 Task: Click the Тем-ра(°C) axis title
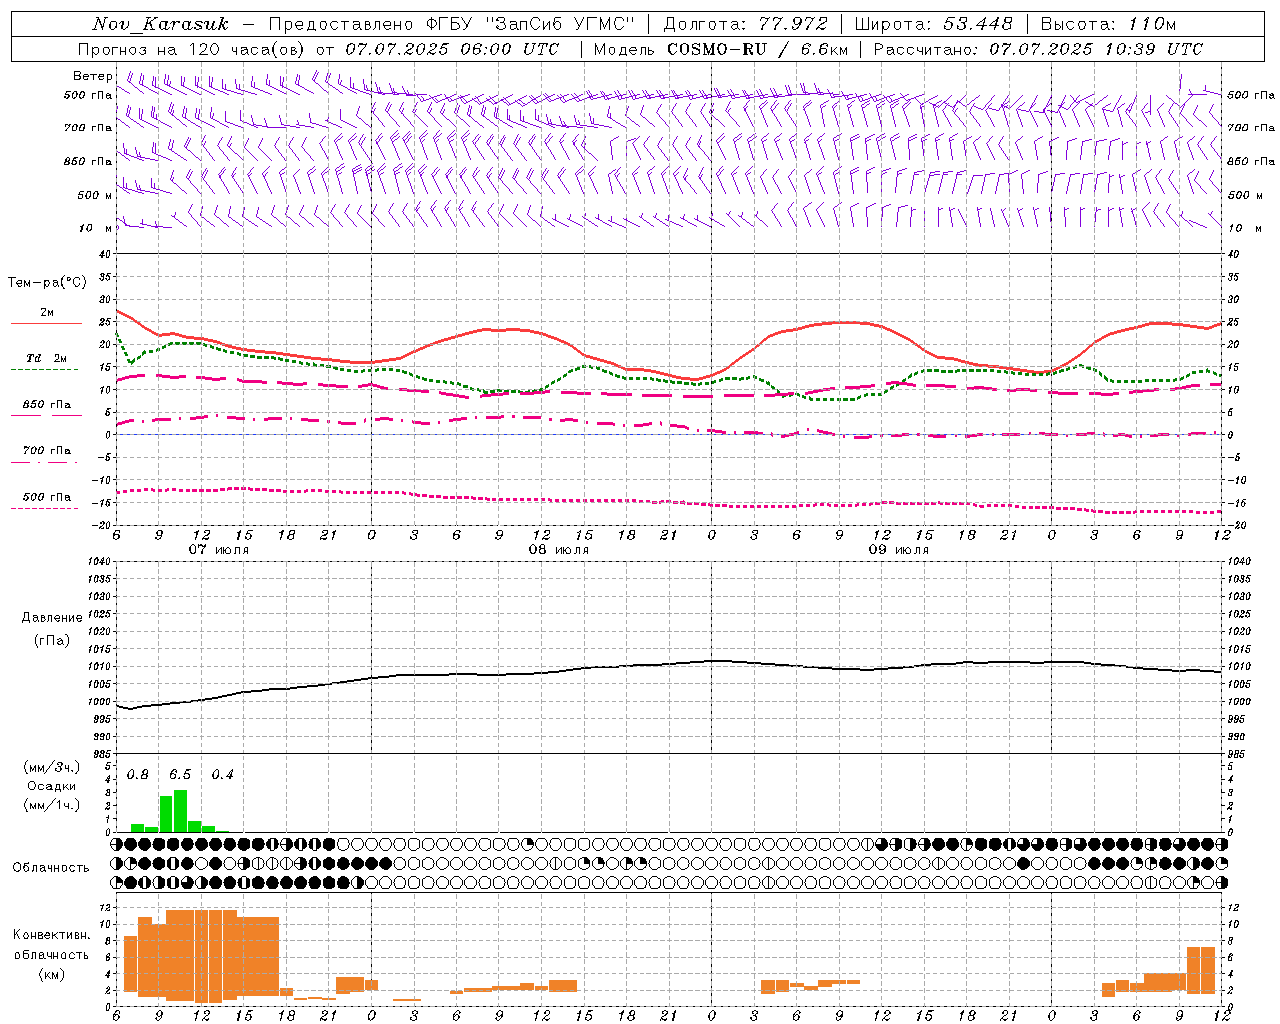point(47,283)
